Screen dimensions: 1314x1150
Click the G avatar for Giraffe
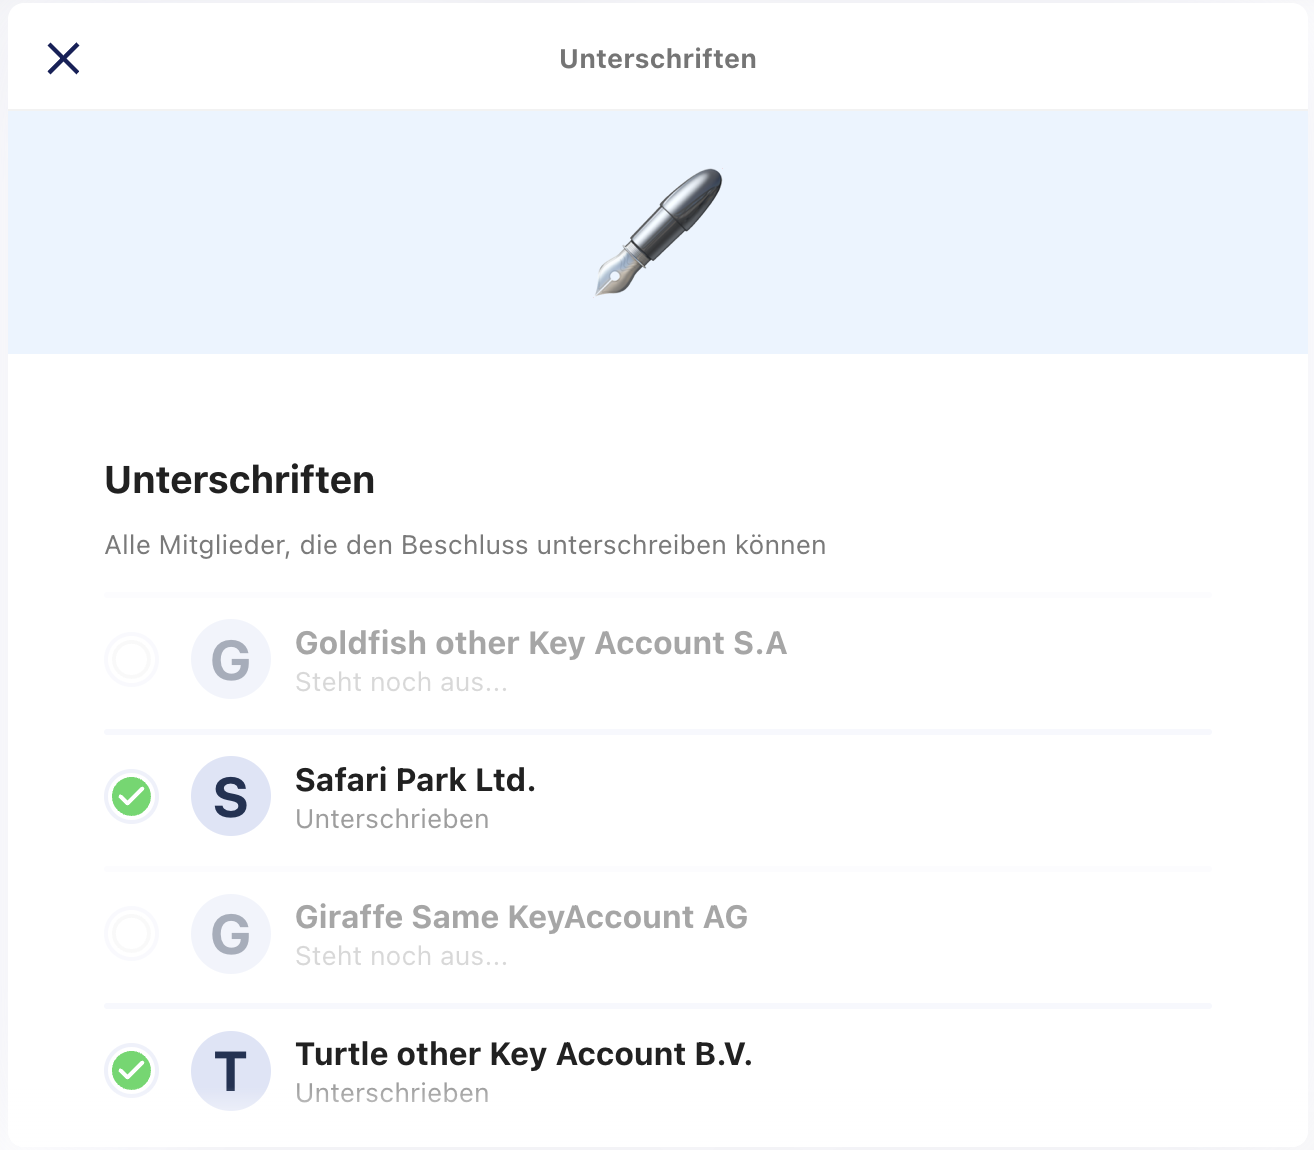click(231, 934)
